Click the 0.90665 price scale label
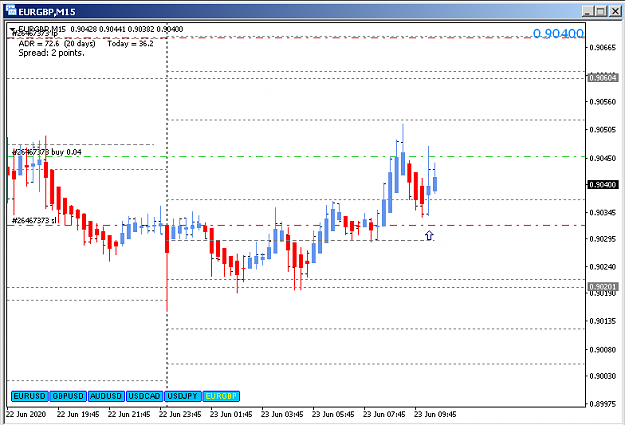The width and height of the screenshot is (625, 425). click(603, 47)
